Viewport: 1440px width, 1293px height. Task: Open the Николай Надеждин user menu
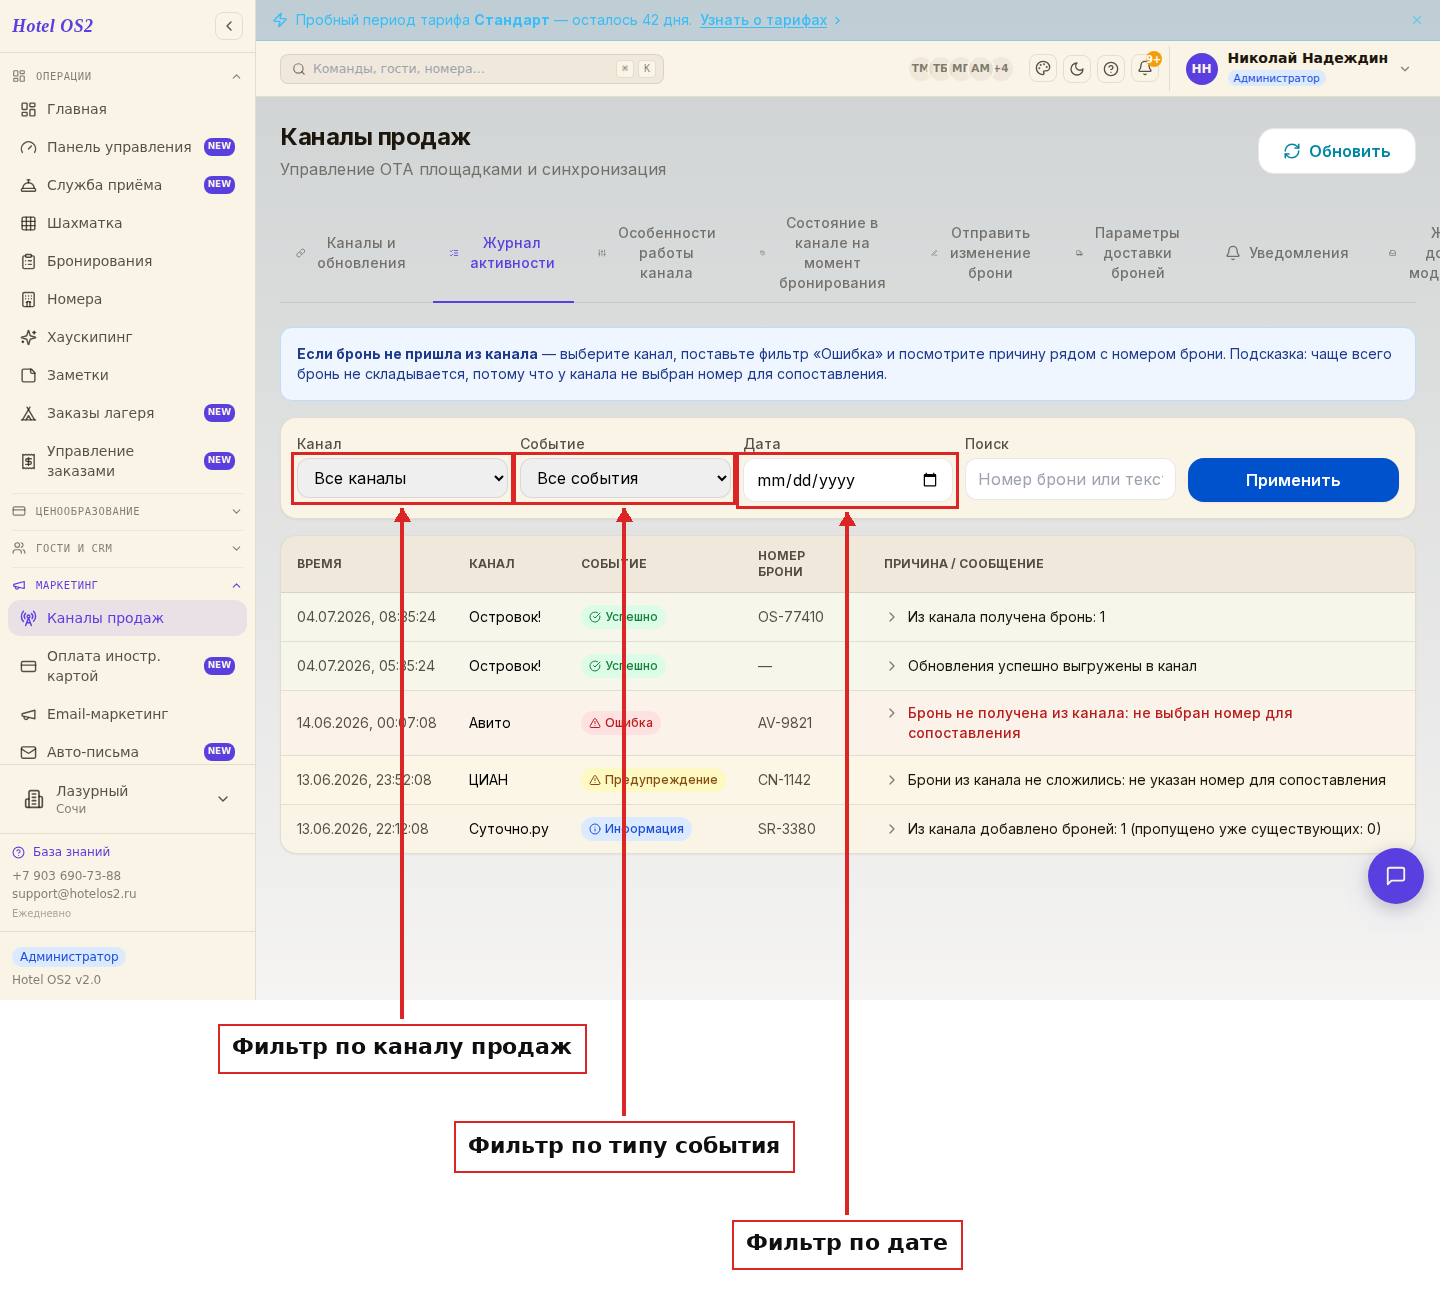1299,69
